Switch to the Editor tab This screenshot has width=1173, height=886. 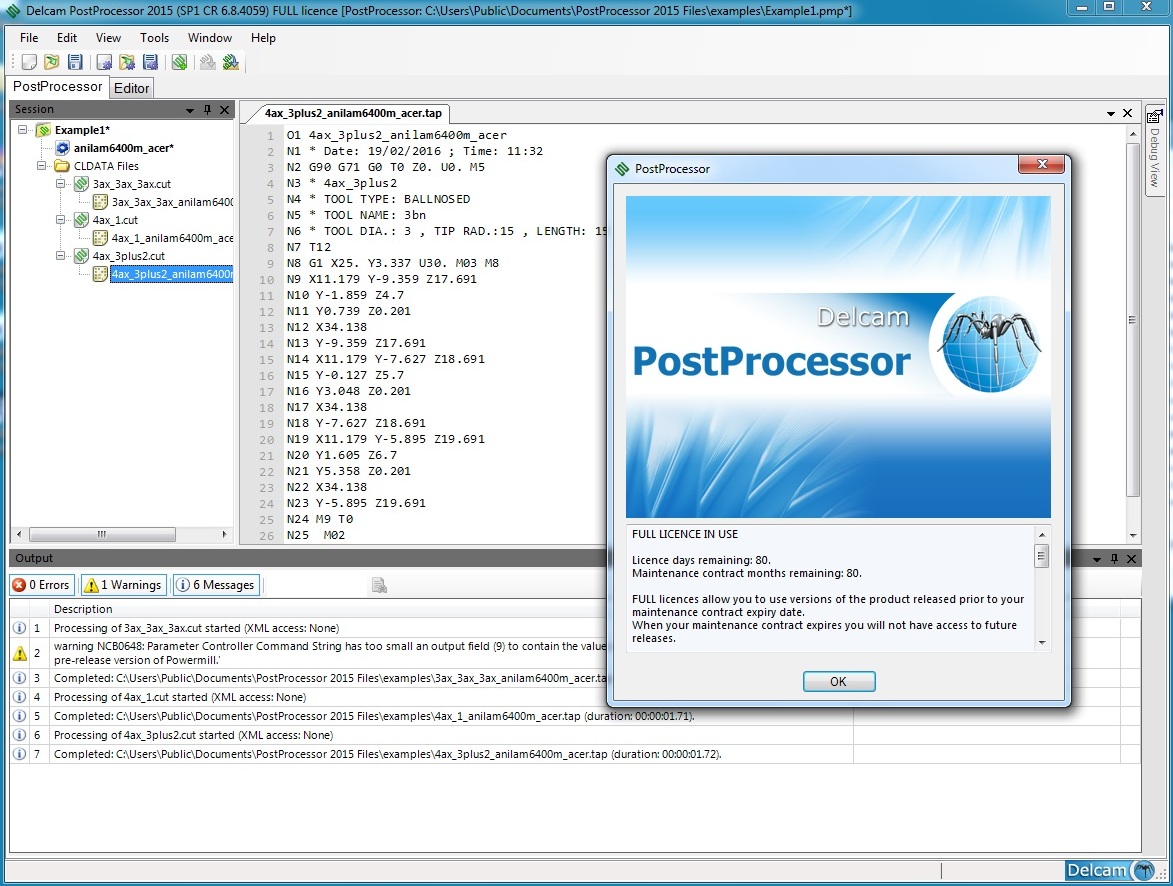[x=132, y=88]
